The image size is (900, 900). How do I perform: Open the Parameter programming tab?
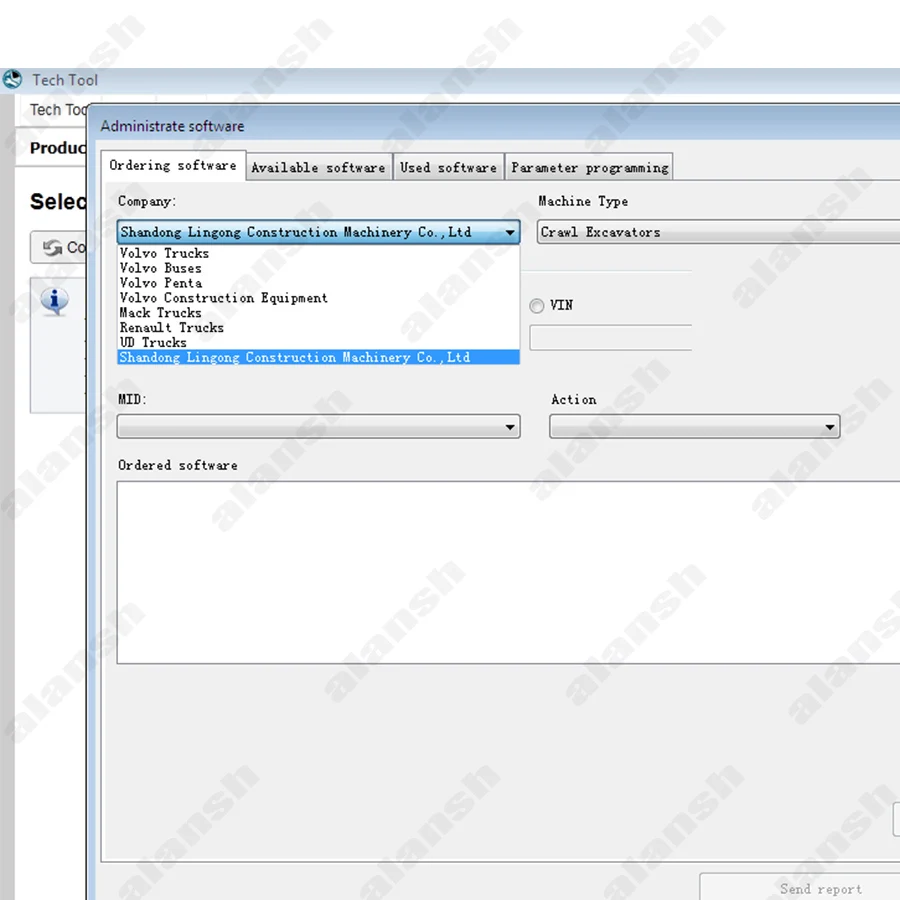pos(589,168)
